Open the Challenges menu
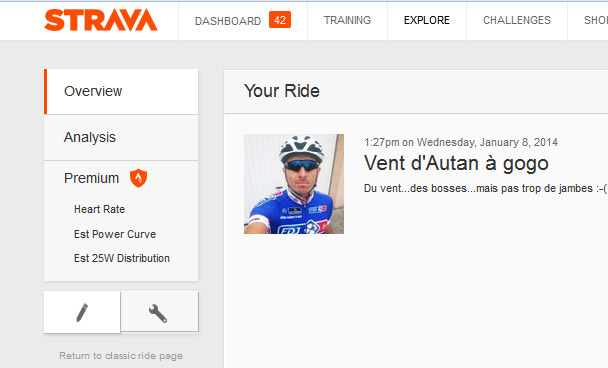608x368 pixels. tap(517, 20)
